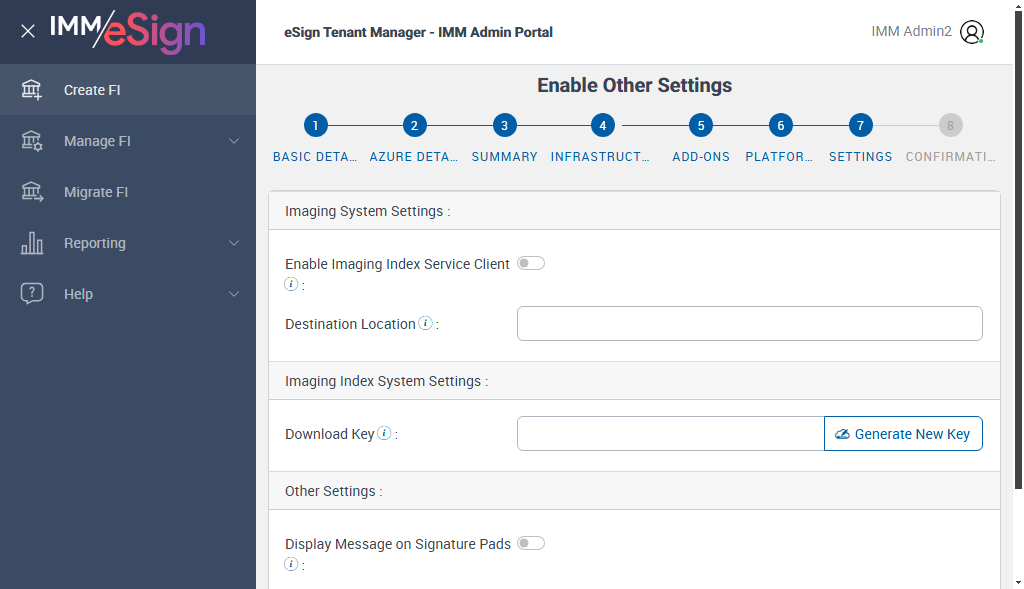Expand the Manage FI submenu chevron
1024x589 pixels.
coord(234,141)
